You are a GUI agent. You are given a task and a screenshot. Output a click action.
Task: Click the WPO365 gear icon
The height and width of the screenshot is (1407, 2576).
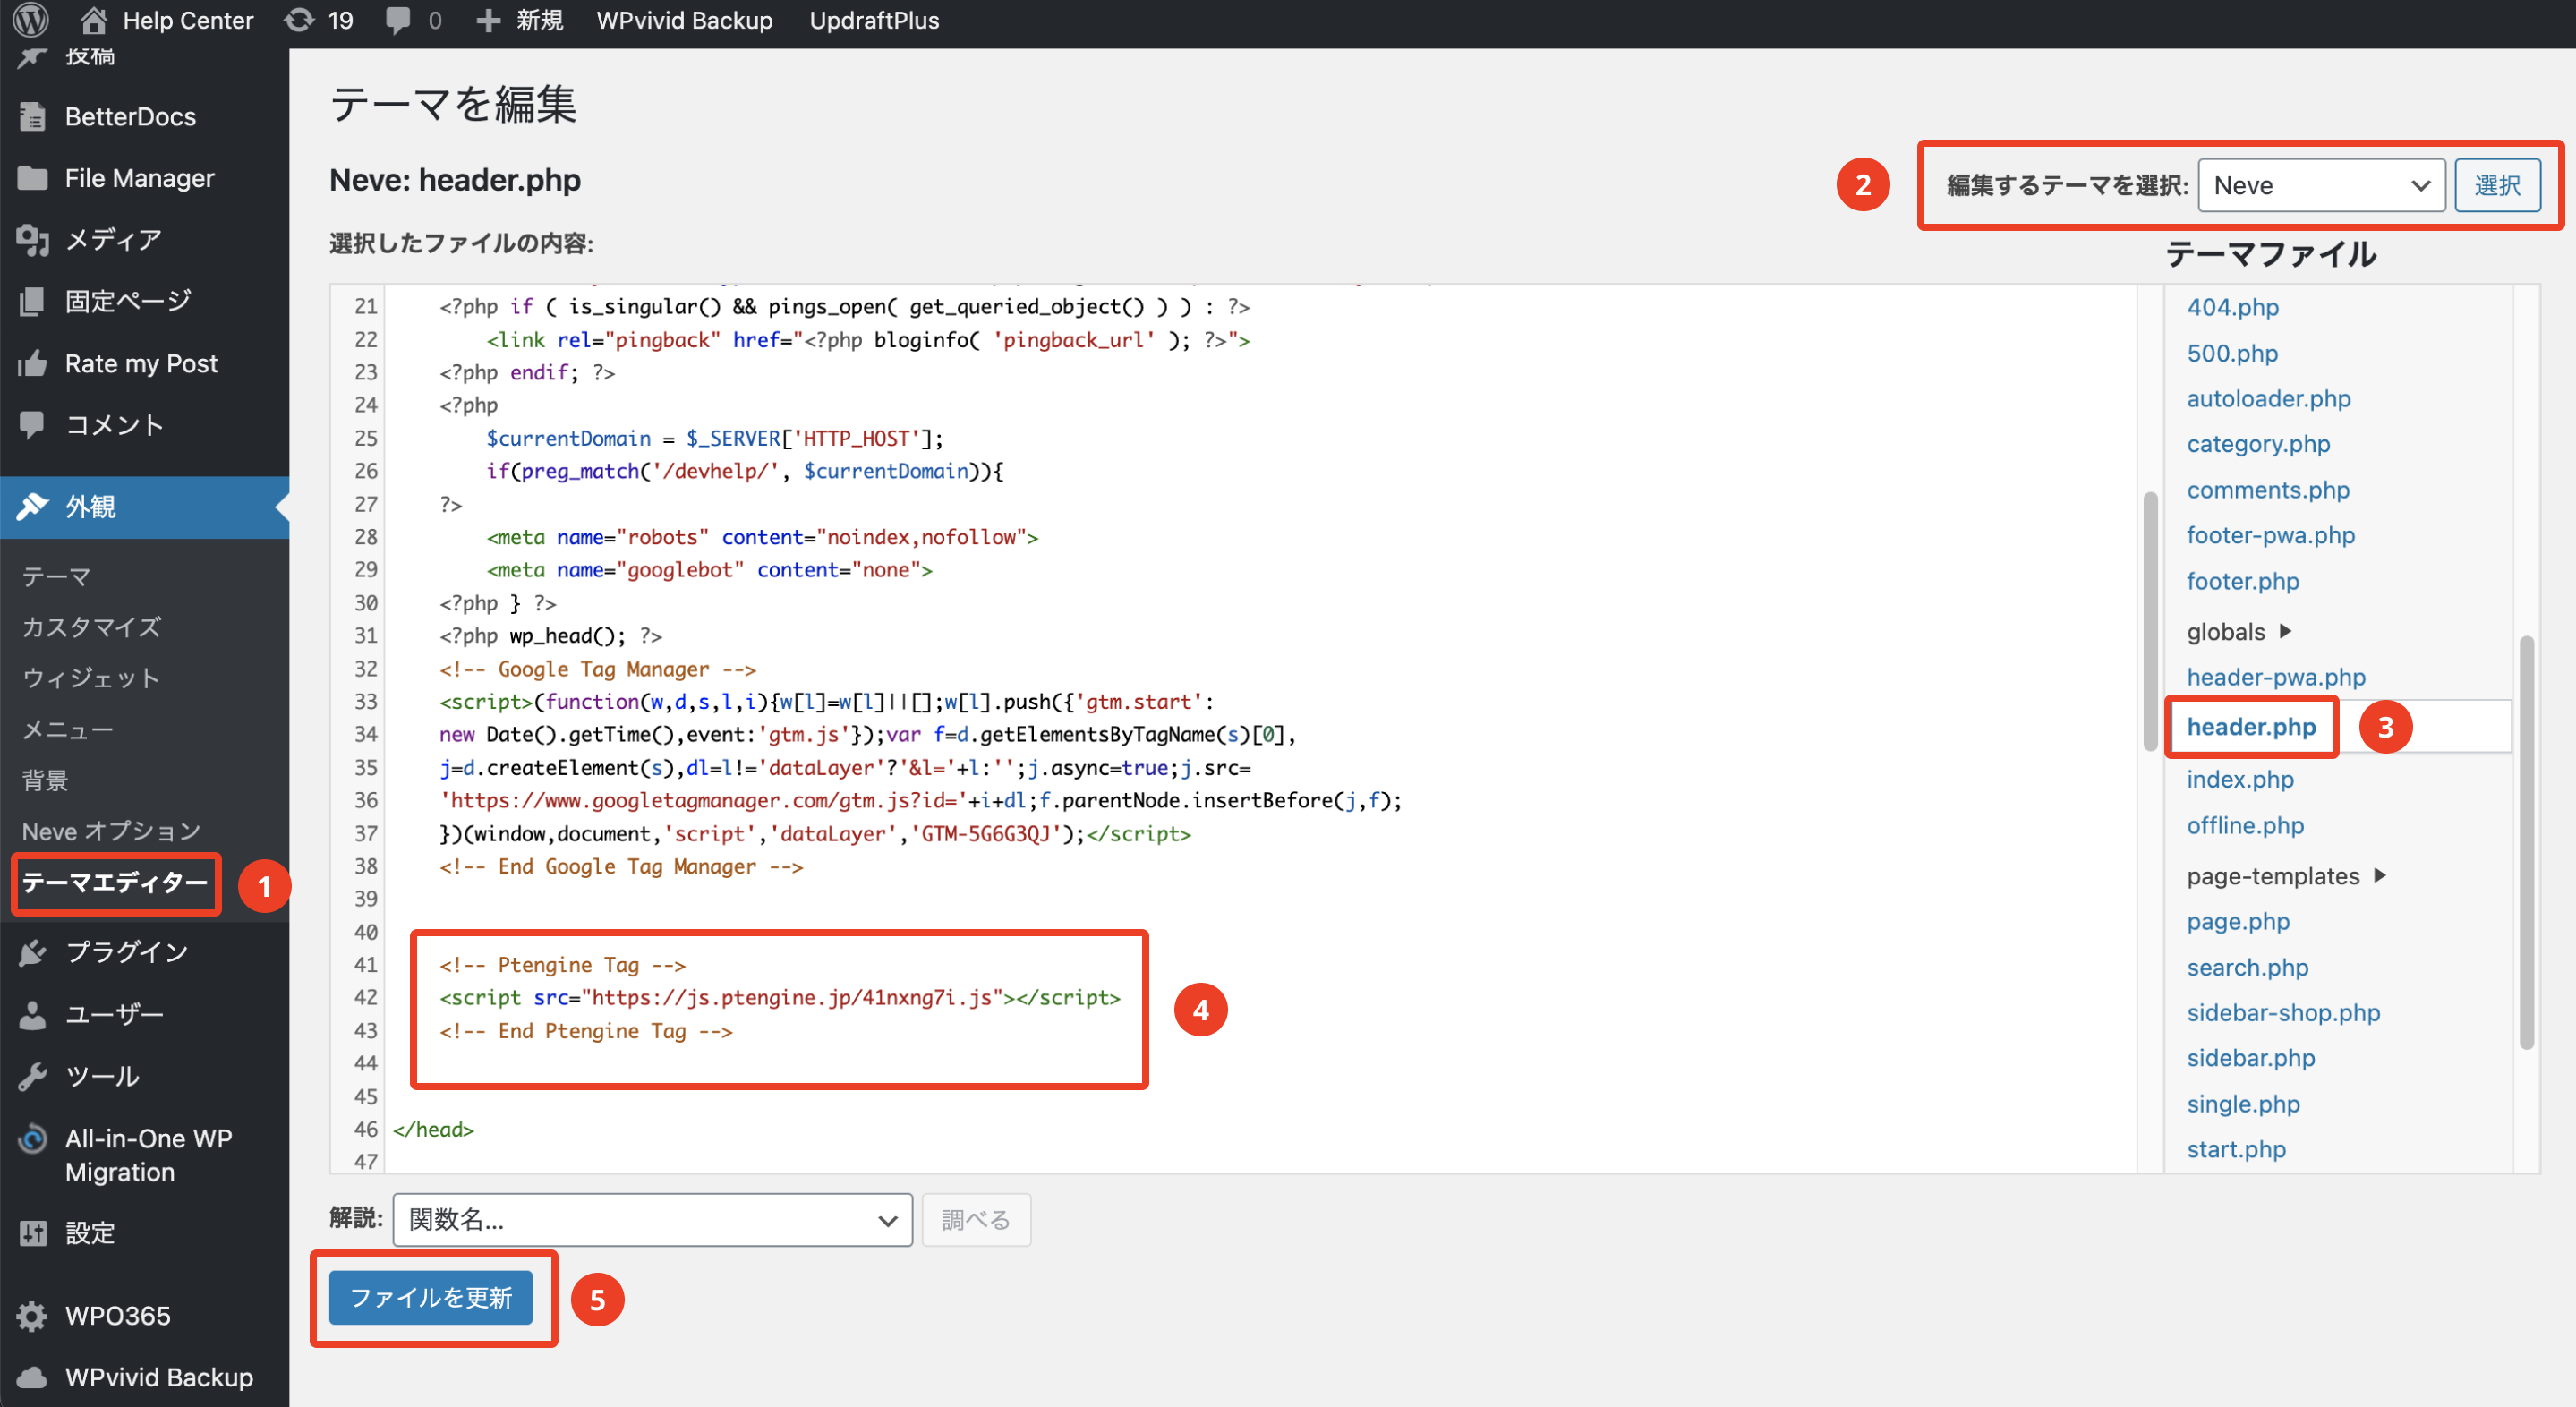click(x=32, y=1316)
